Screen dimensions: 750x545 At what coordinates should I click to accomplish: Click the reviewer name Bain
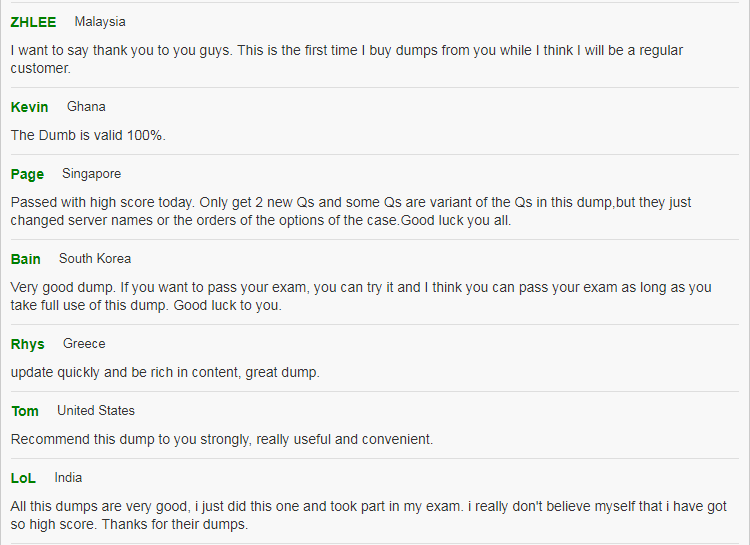coord(25,259)
